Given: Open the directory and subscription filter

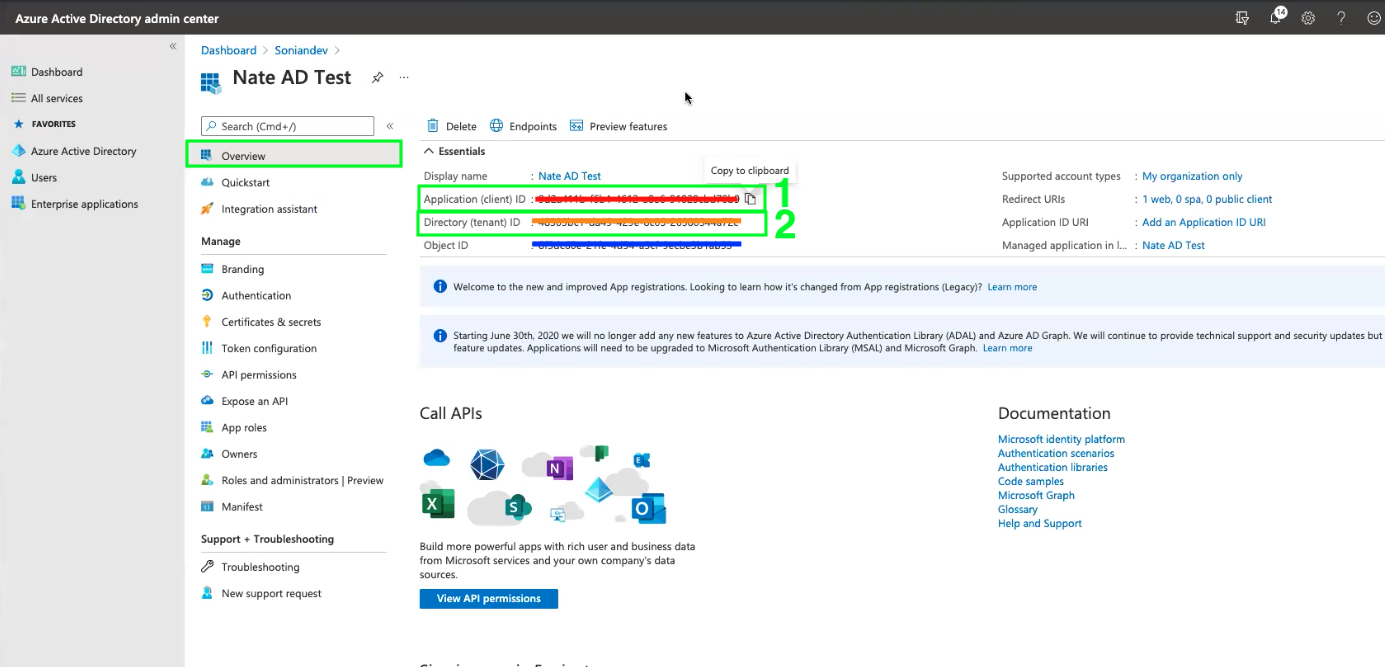Looking at the screenshot, I should pos(1242,18).
